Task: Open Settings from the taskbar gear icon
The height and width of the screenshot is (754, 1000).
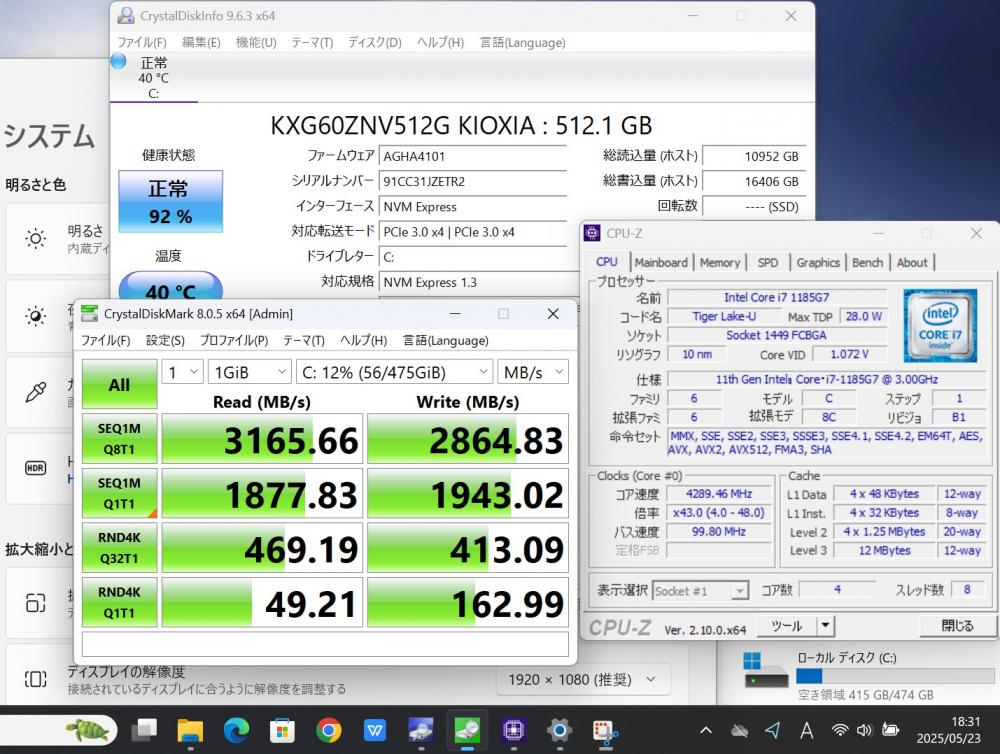Action: click(559, 730)
